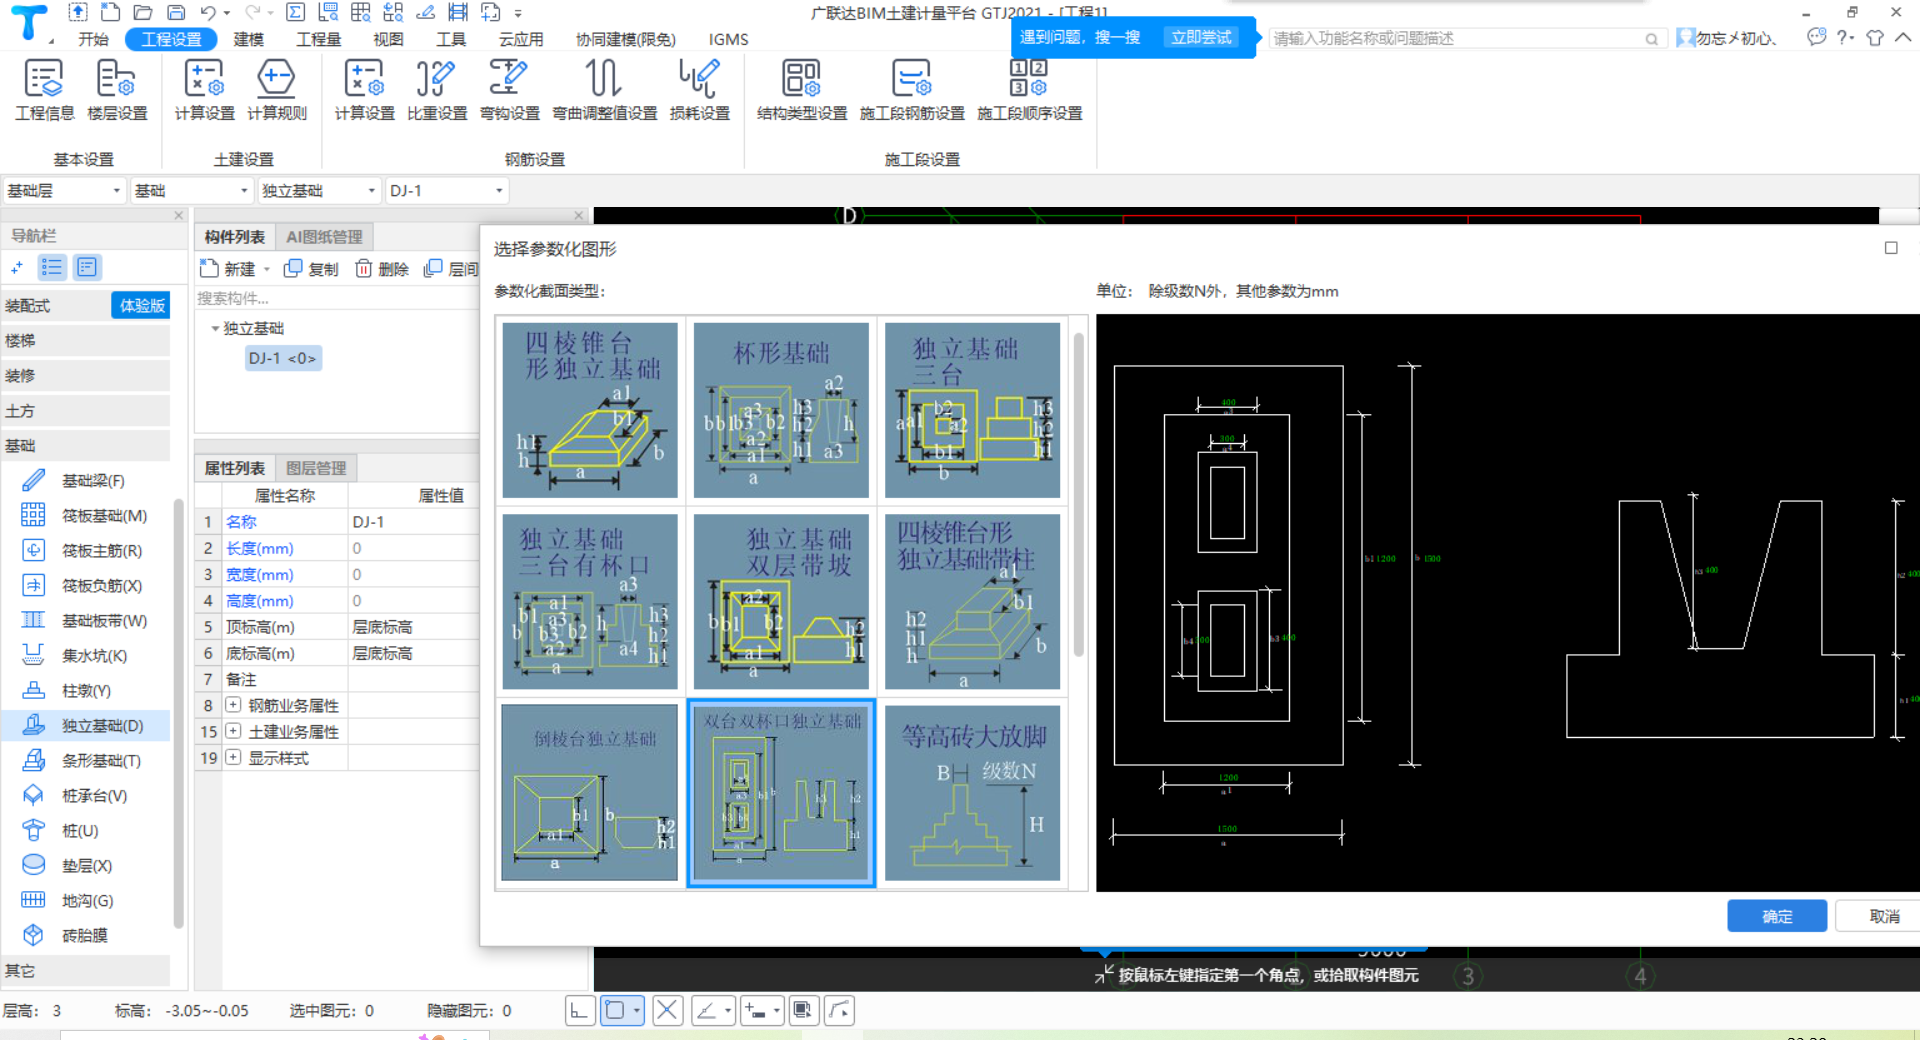Choose the 杯形基础 thumbnail
Screen dimensions: 1920x1040
[x=781, y=409]
